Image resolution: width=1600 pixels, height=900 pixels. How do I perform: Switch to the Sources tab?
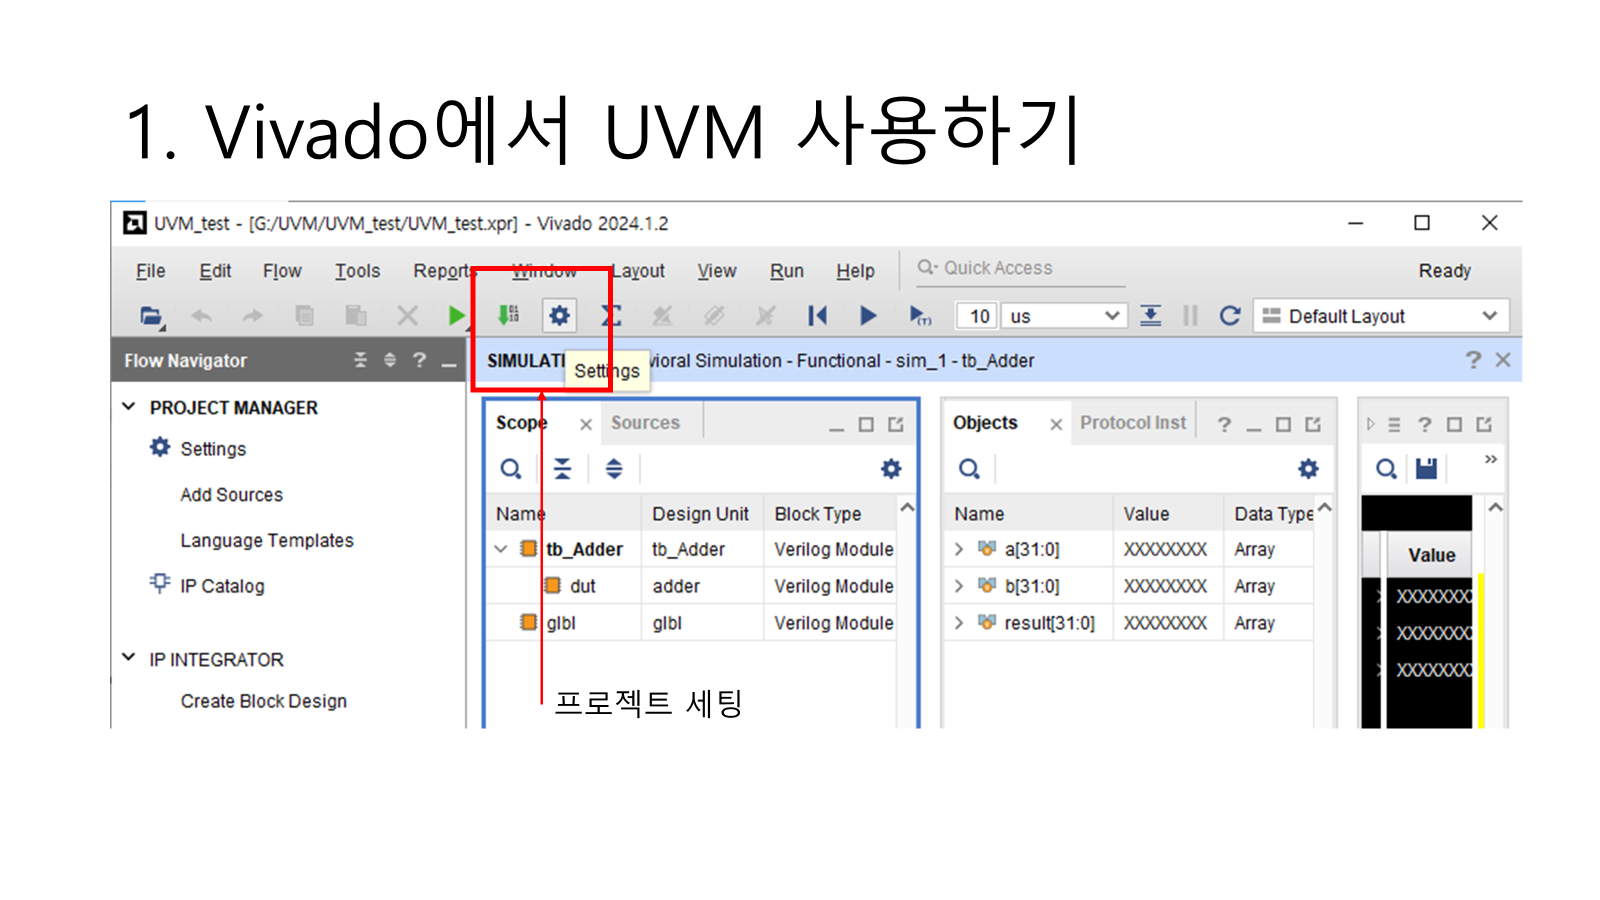coord(645,423)
